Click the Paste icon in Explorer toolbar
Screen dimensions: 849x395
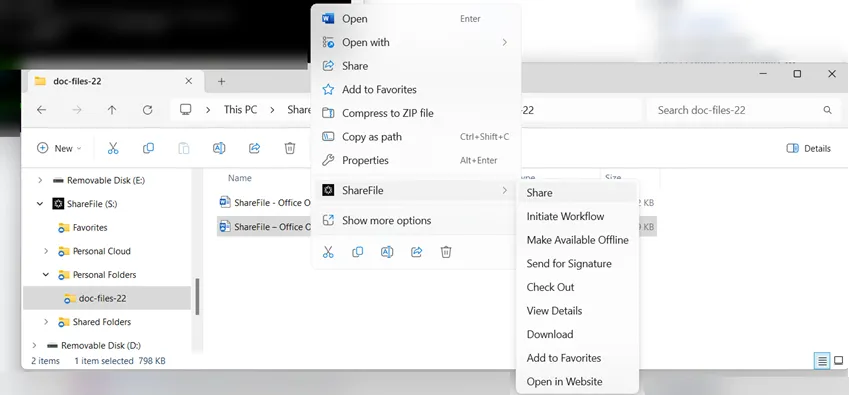click(x=184, y=148)
